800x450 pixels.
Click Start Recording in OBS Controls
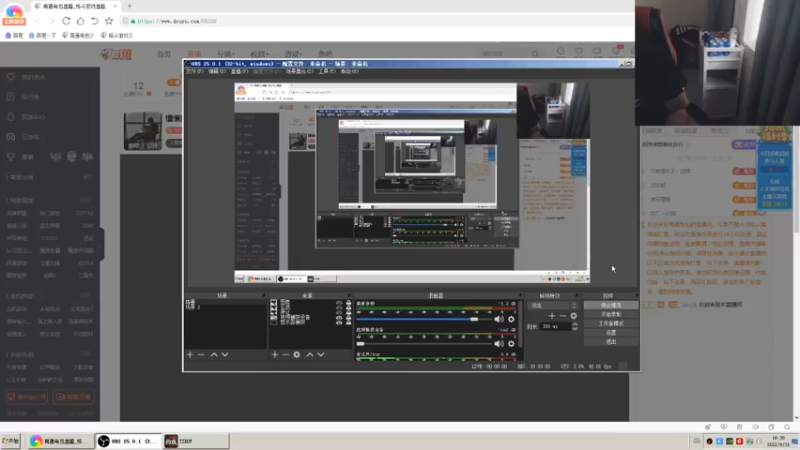click(x=611, y=314)
